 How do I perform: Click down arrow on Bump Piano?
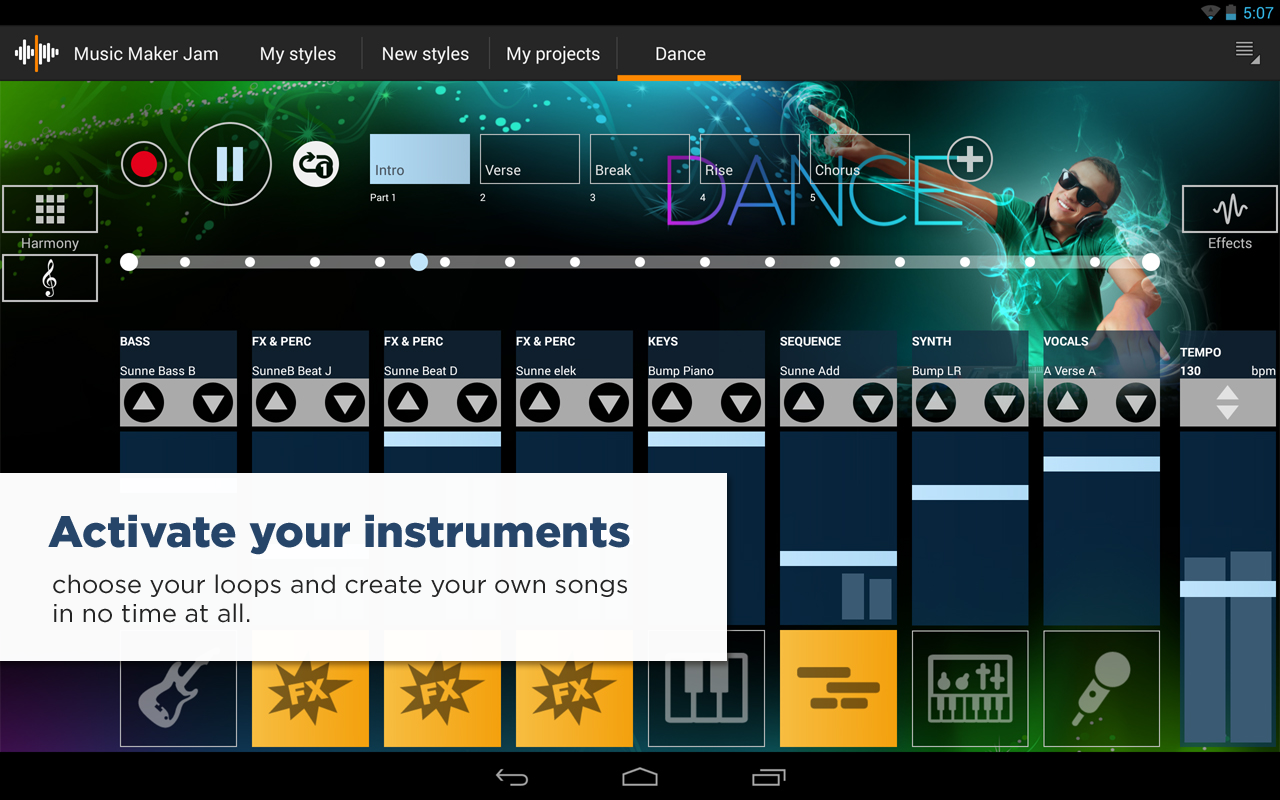[x=741, y=403]
